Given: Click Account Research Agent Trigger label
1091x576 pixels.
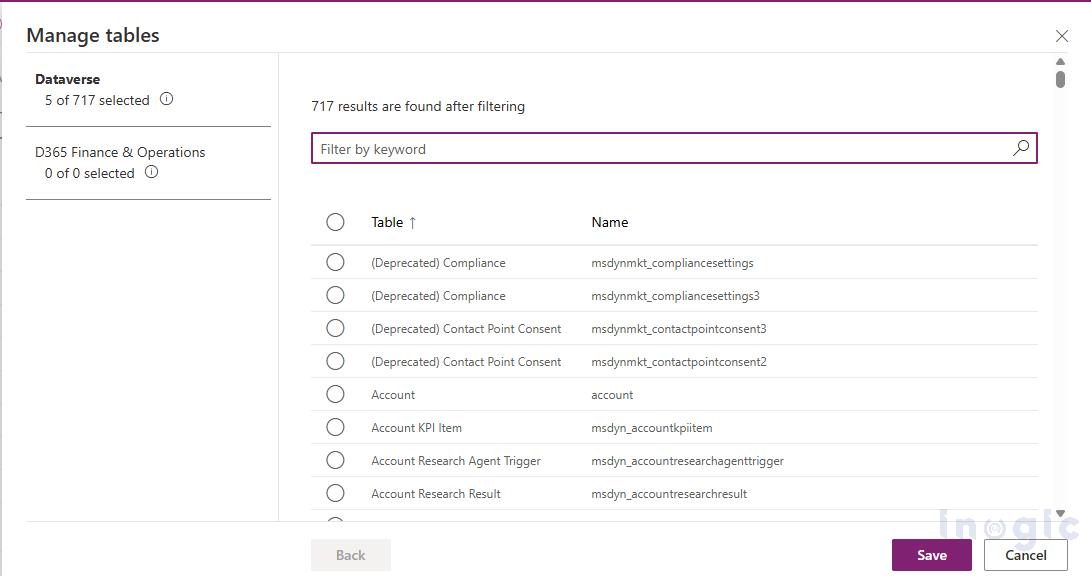Looking at the screenshot, I should pyautogui.click(x=456, y=461).
